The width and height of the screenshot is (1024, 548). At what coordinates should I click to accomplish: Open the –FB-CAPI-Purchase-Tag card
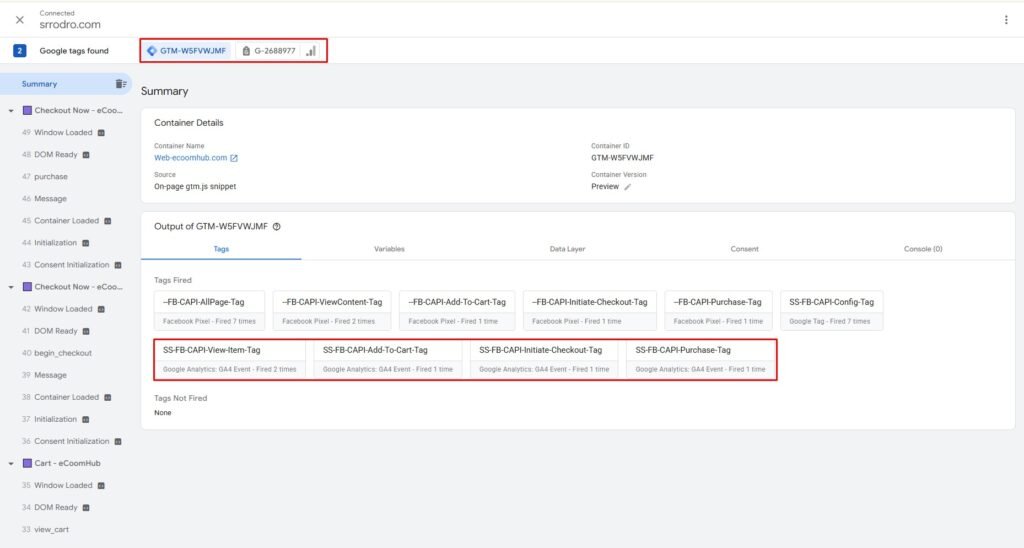pyautogui.click(x=718, y=311)
